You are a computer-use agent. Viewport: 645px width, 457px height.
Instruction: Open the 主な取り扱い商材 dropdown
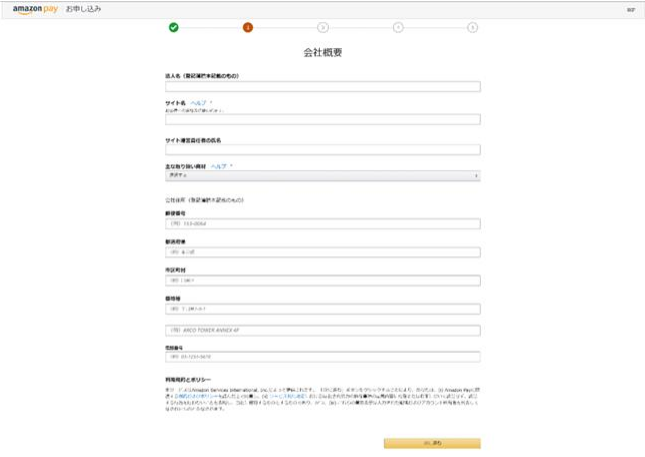tap(322, 176)
